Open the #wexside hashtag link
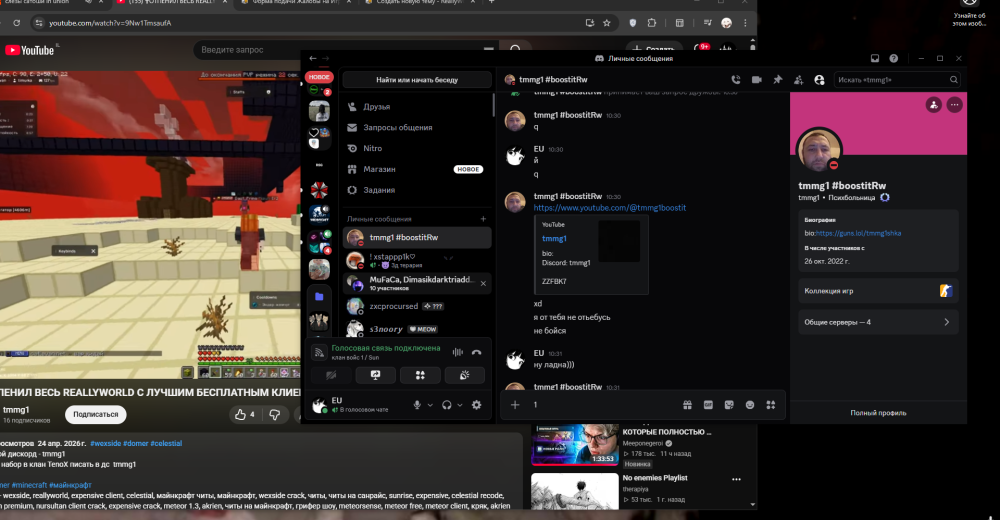 click(x=105, y=443)
